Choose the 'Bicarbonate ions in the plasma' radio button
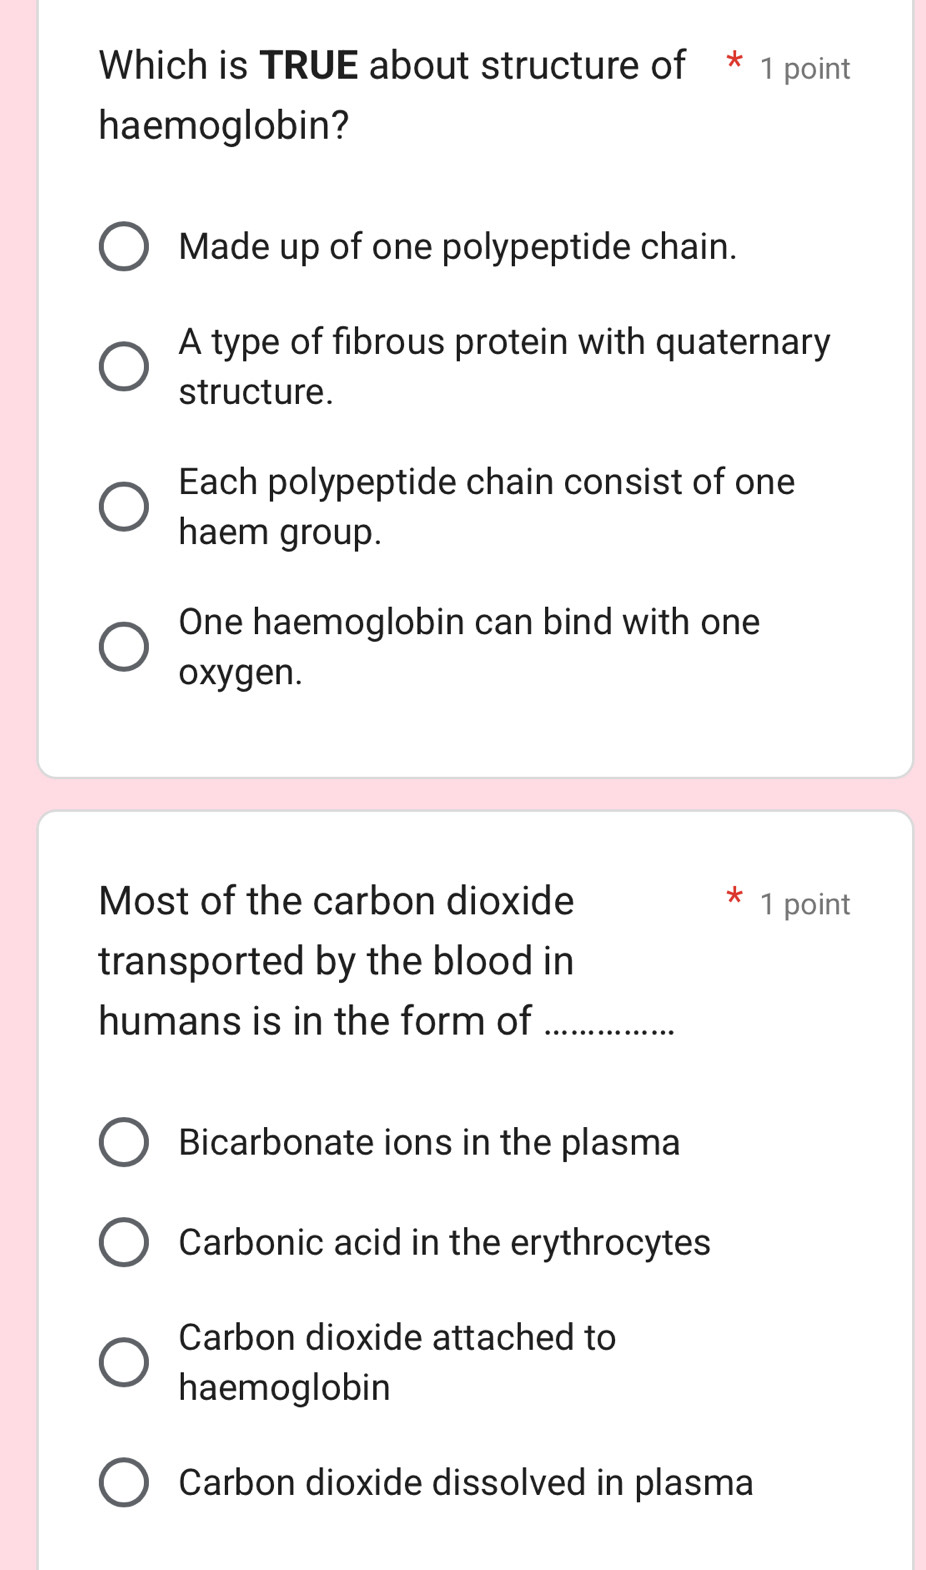The height and width of the screenshot is (1570, 926). tap(124, 1143)
